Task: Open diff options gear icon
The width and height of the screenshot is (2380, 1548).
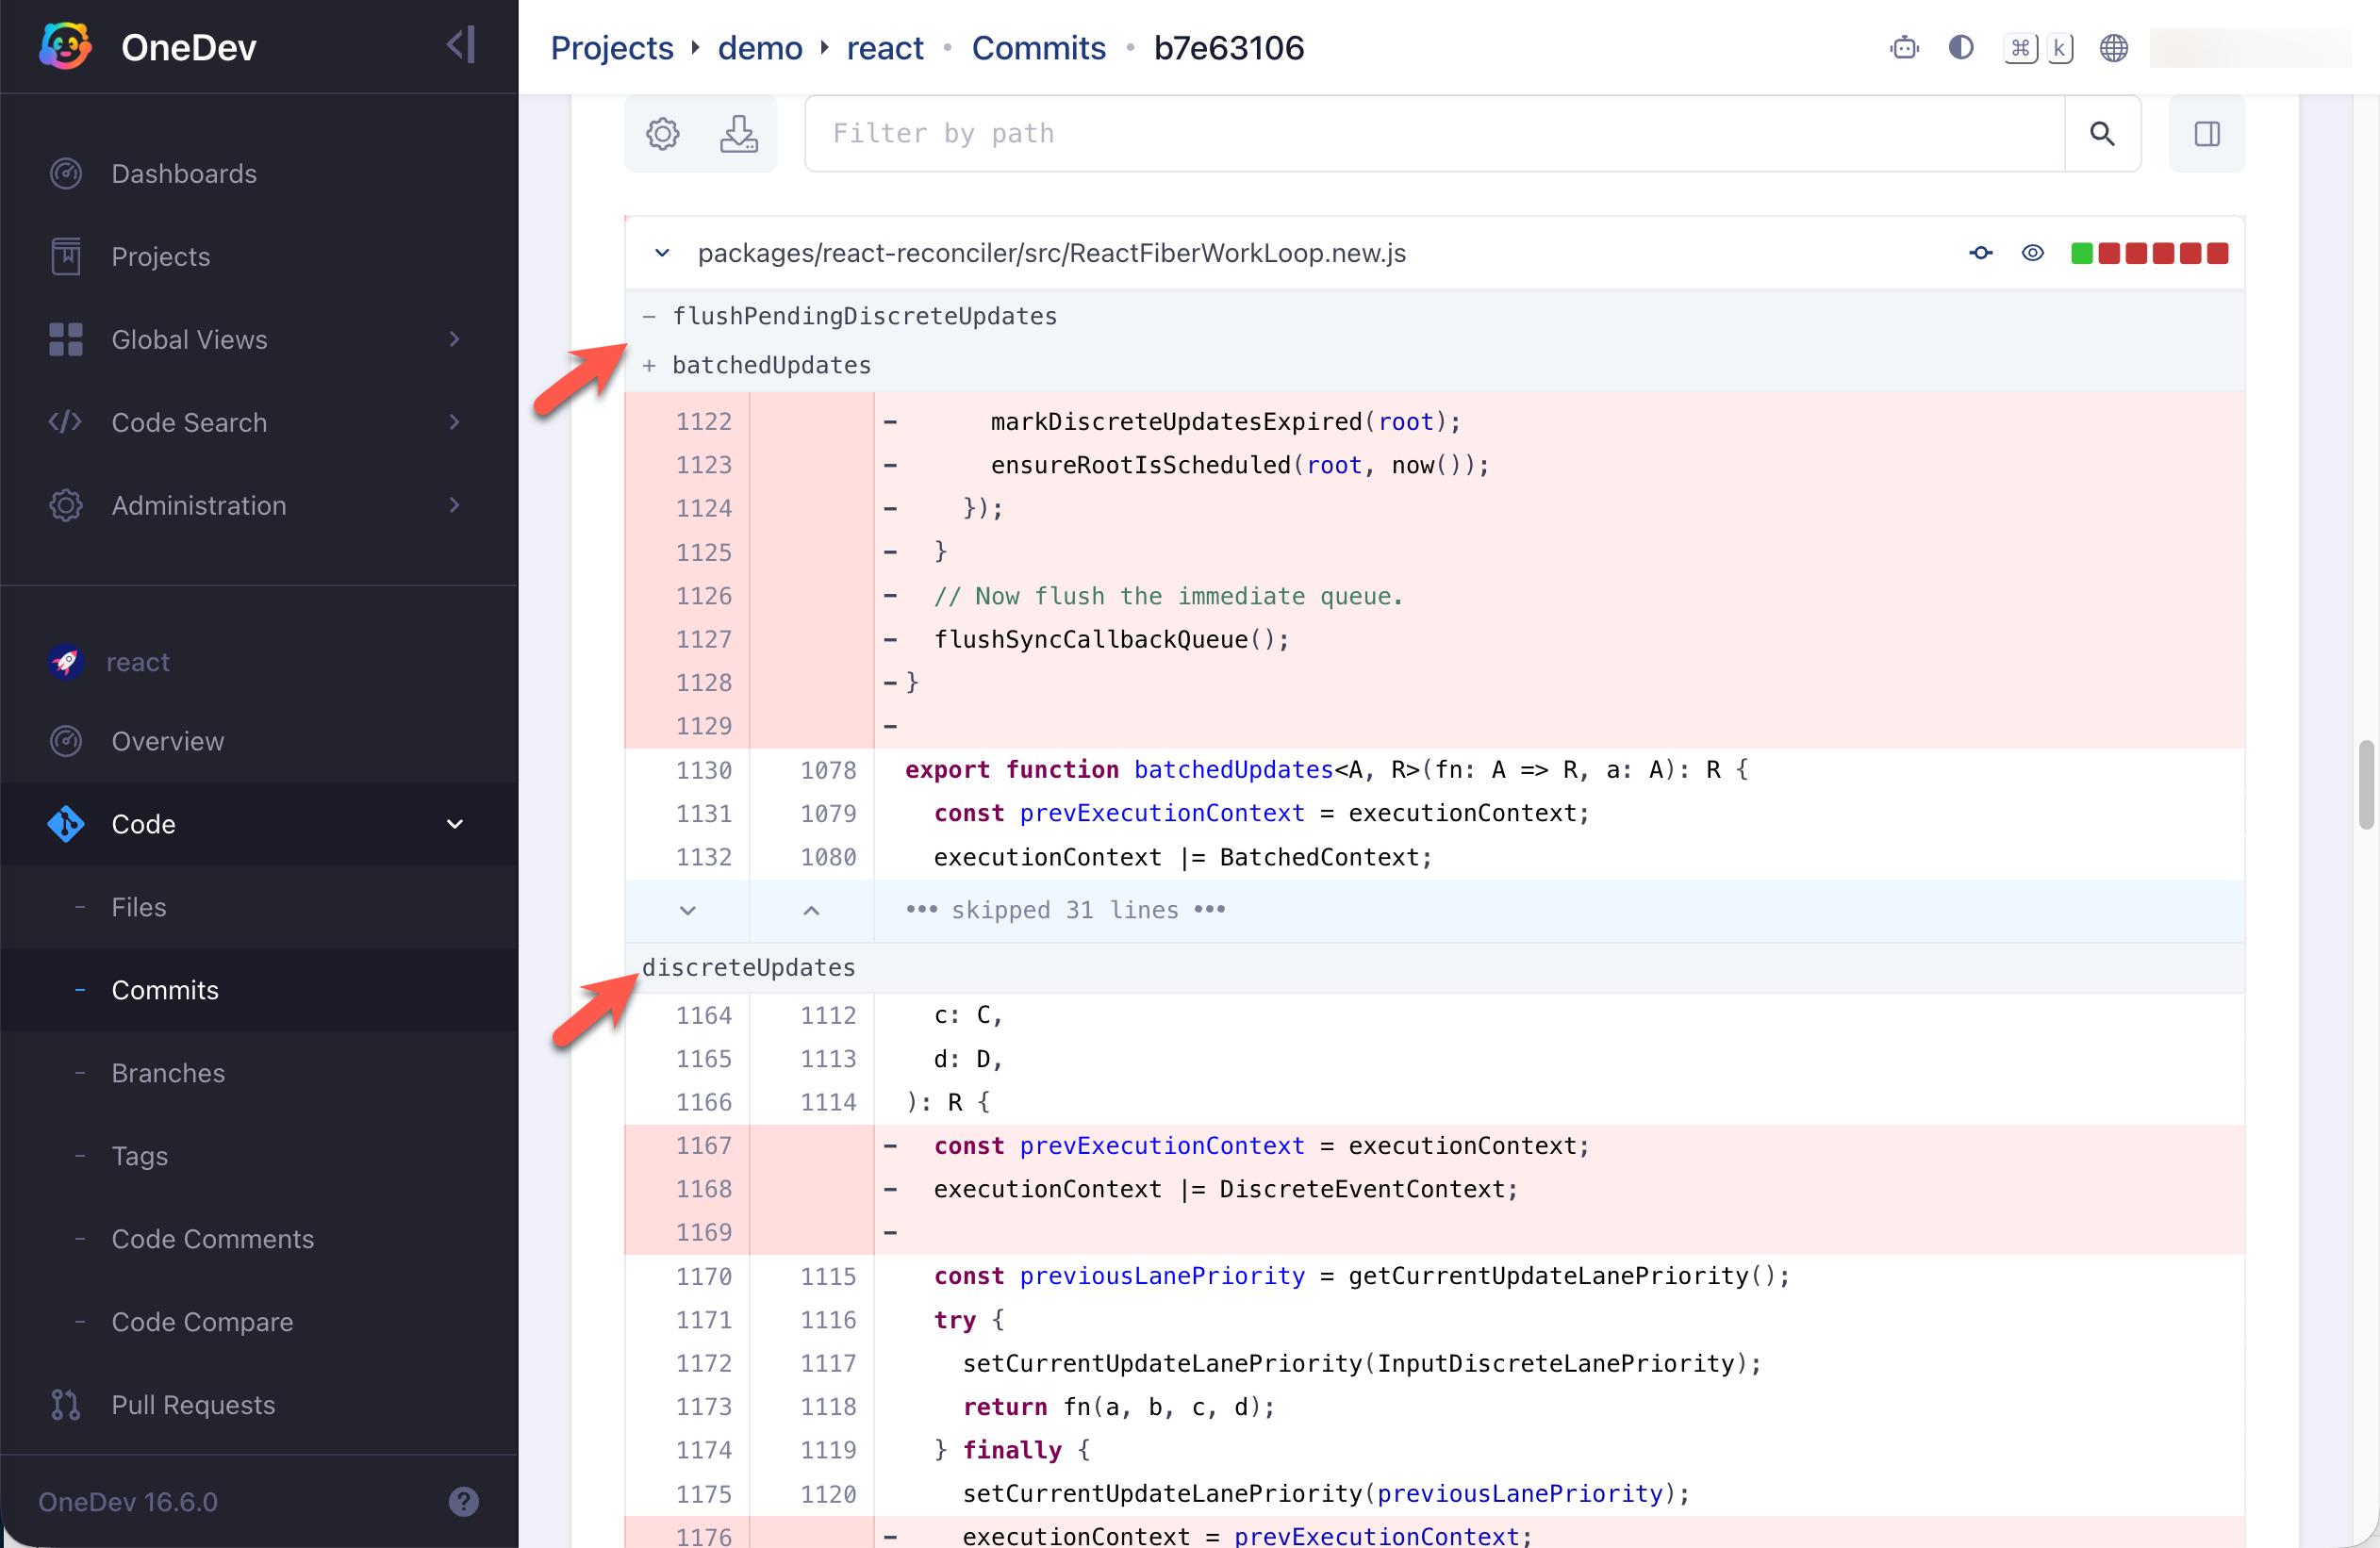Action: click(x=662, y=133)
